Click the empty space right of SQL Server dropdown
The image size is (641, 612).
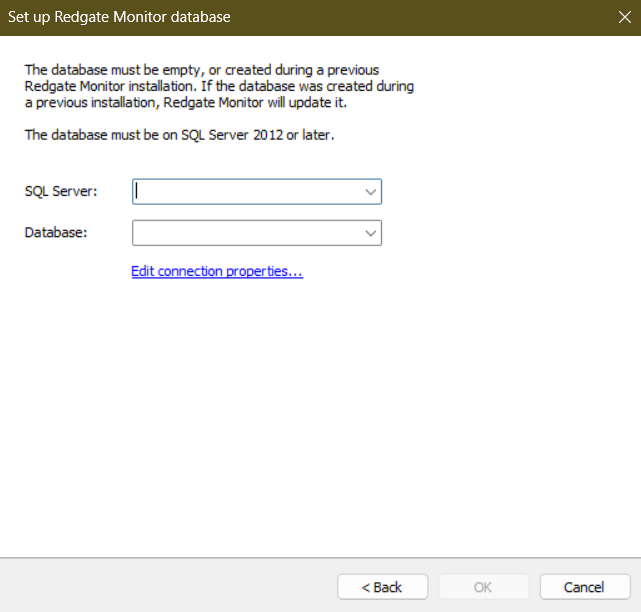(500, 191)
